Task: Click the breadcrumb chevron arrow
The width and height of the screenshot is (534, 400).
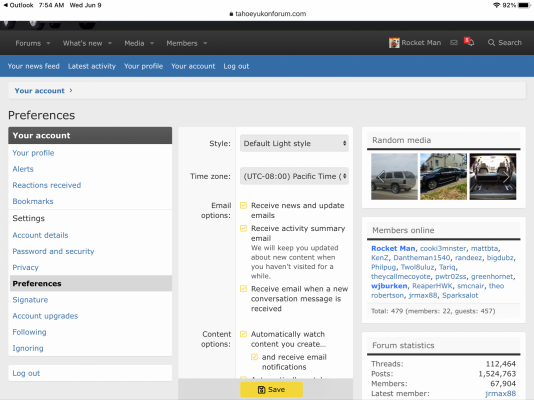Action: (71, 91)
